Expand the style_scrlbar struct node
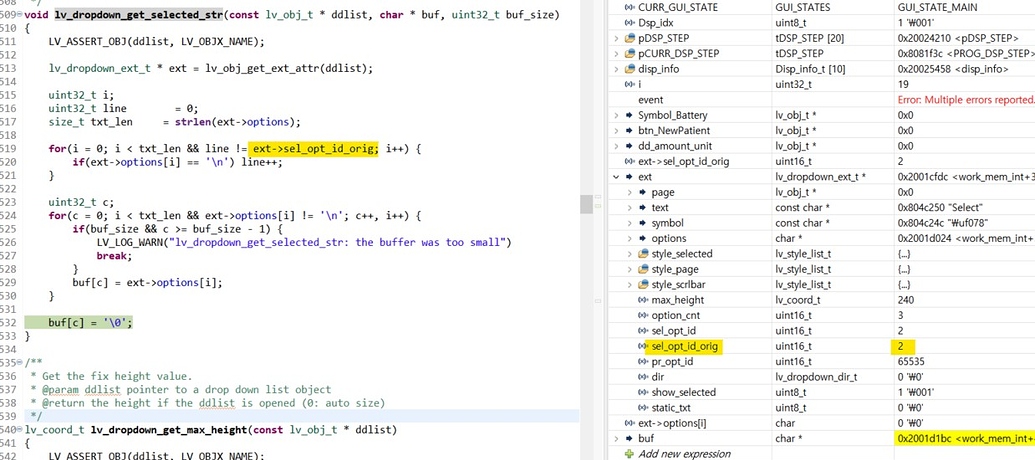The height and width of the screenshot is (460, 1035). [630, 285]
